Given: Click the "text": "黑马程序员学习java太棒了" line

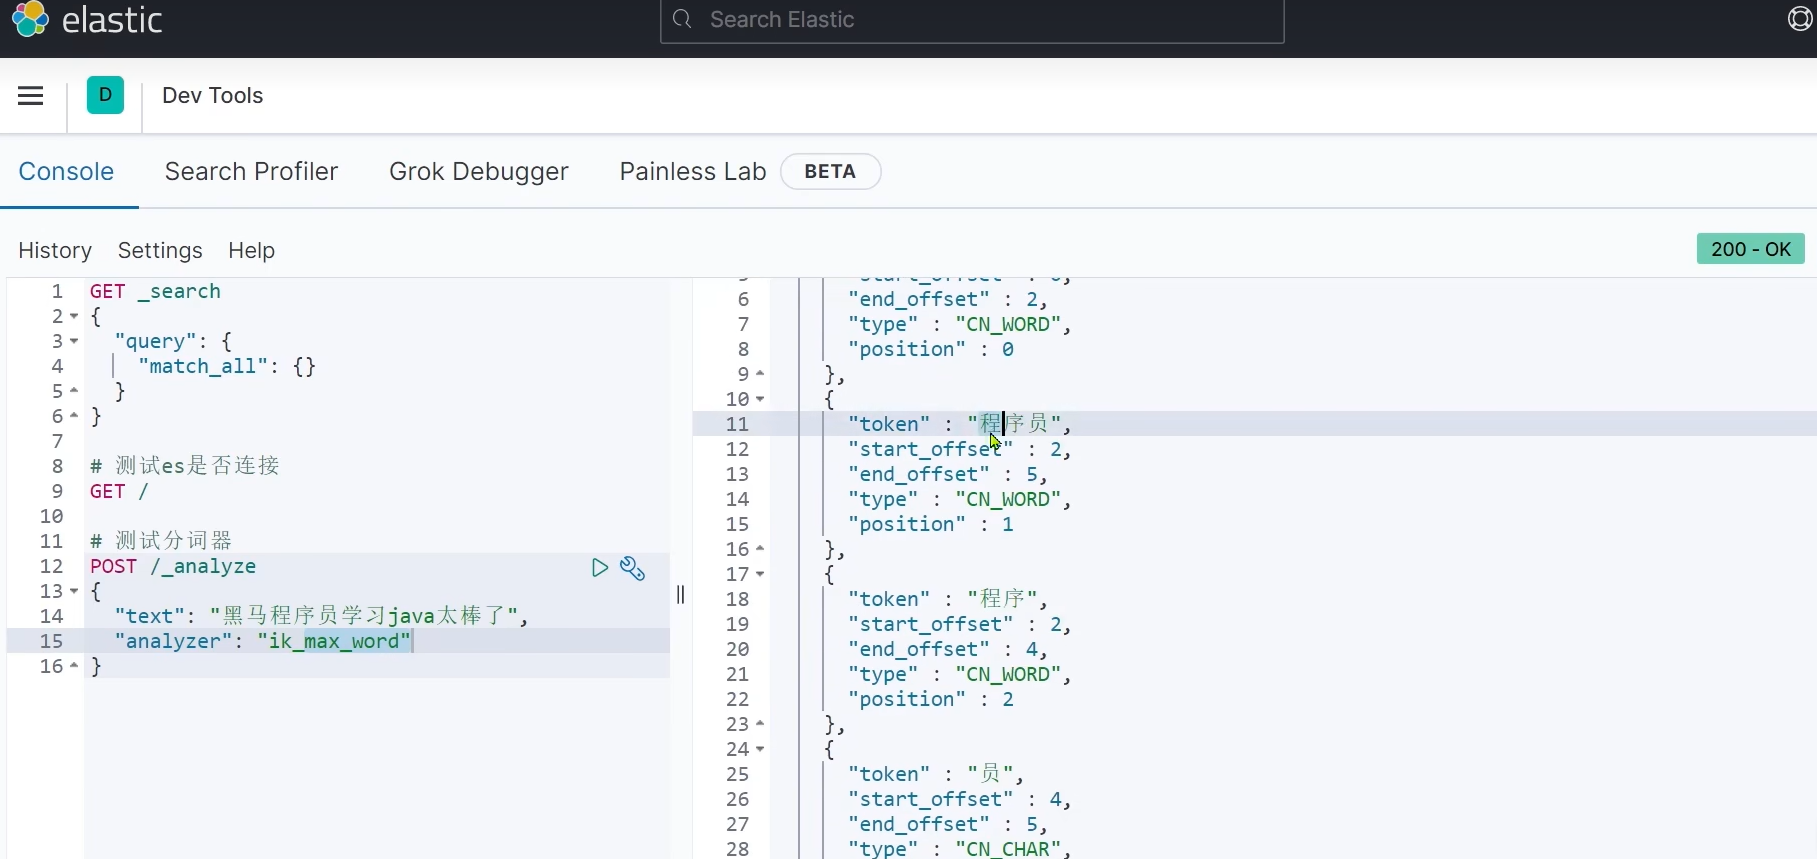Looking at the screenshot, I should coord(321,616).
